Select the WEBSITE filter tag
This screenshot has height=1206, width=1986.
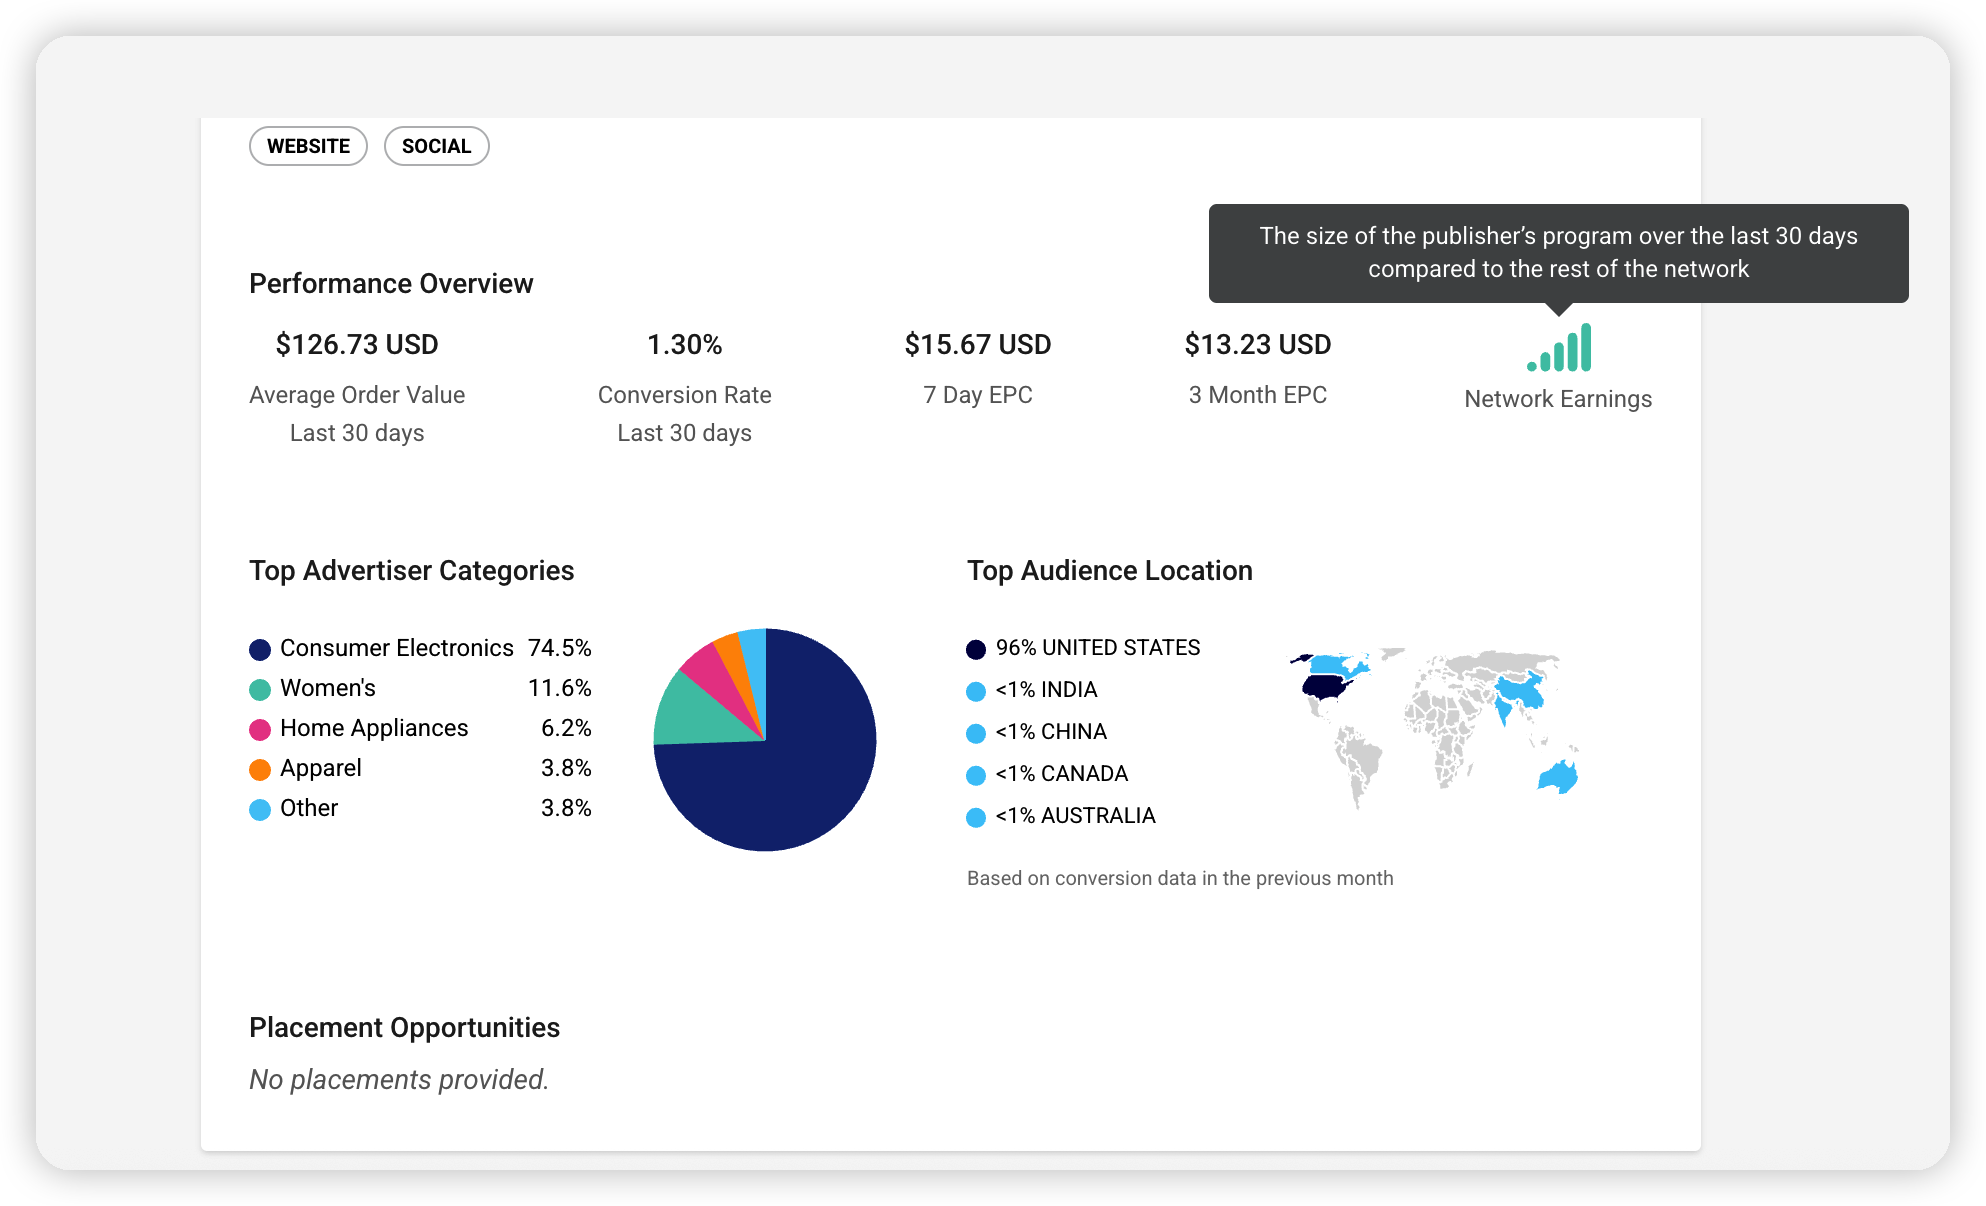pos(308,146)
